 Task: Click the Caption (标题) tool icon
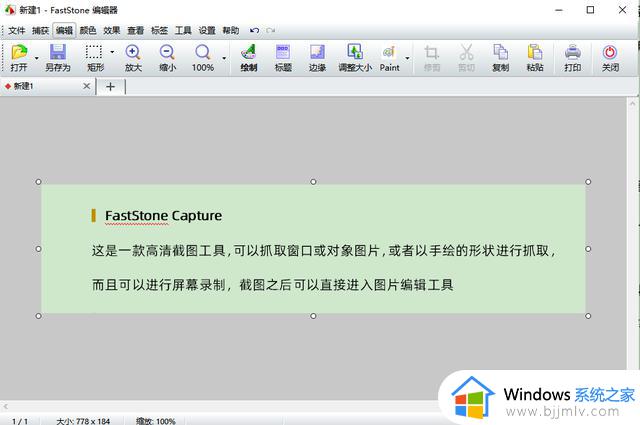tap(283, 52)
